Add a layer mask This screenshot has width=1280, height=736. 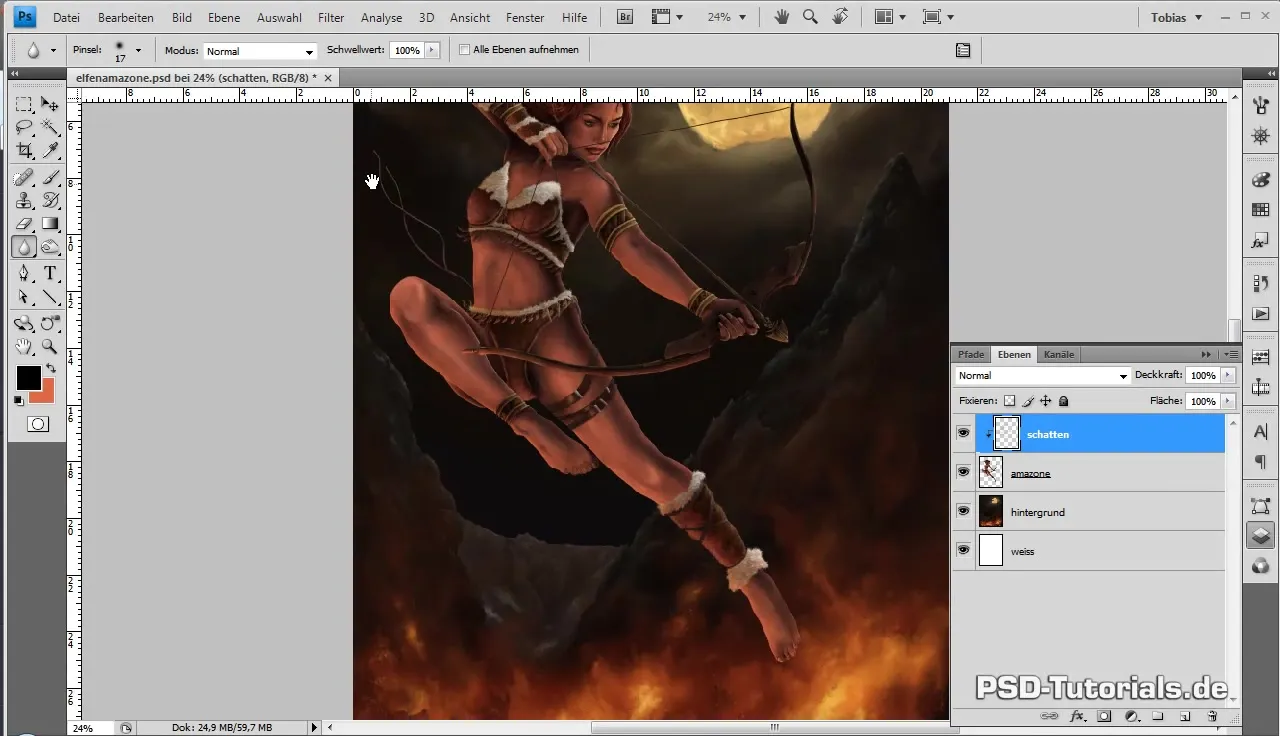(1105, 716)
